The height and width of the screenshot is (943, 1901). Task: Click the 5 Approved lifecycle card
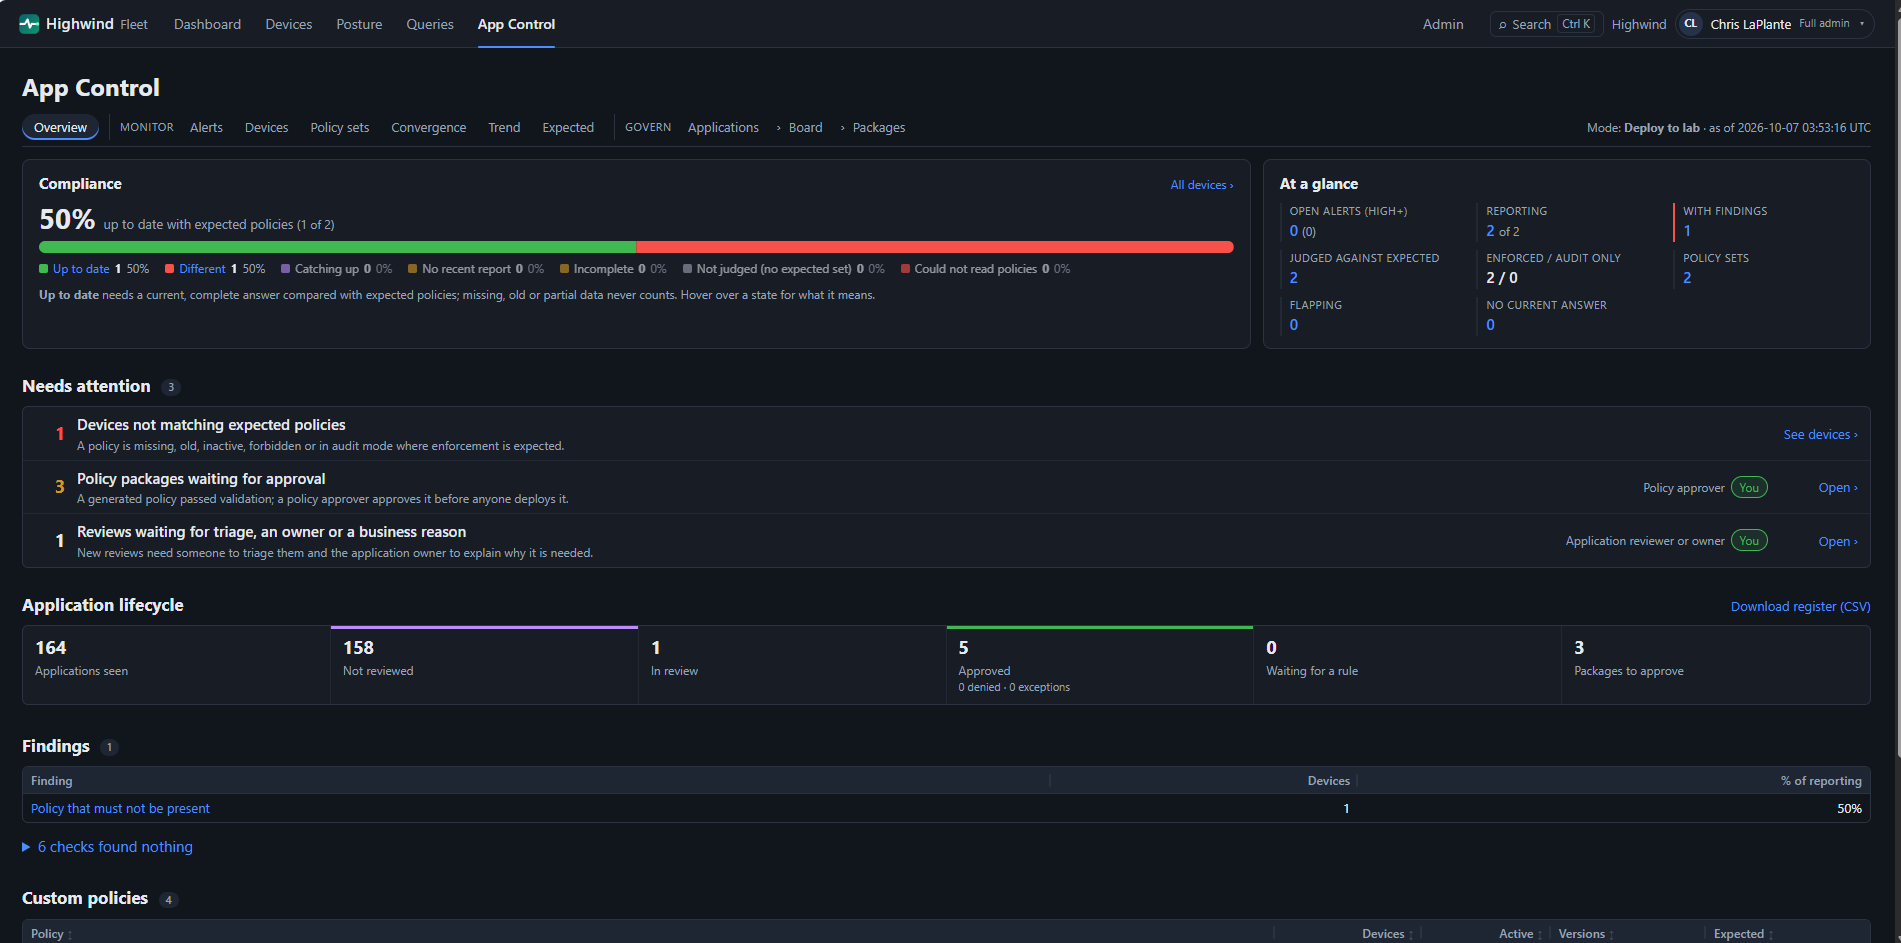click(1100, 665)
